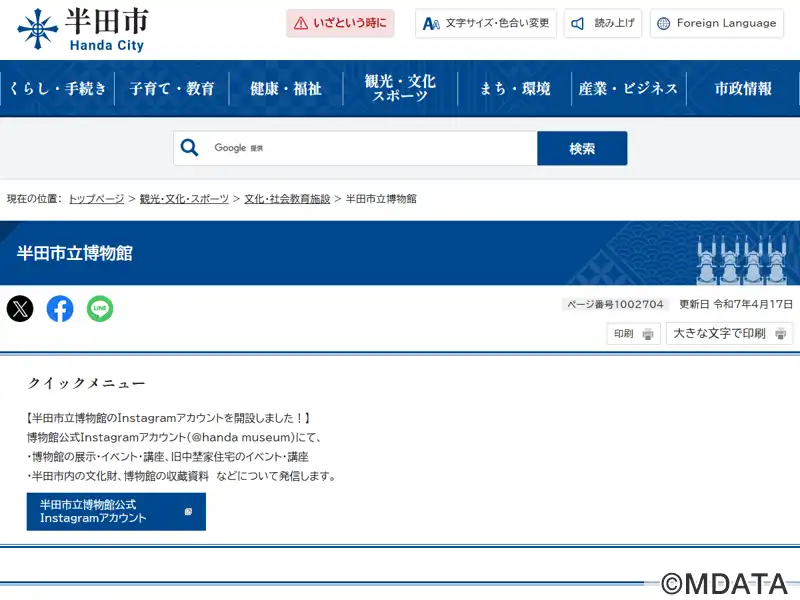This screenshot has width=800, height=600.
Task: Click the 印刷 print button
Action: 634,334
